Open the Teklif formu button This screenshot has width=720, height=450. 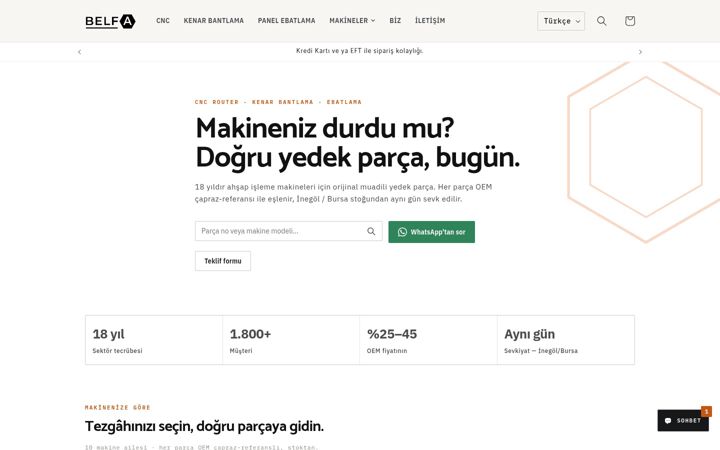point(223,261)
